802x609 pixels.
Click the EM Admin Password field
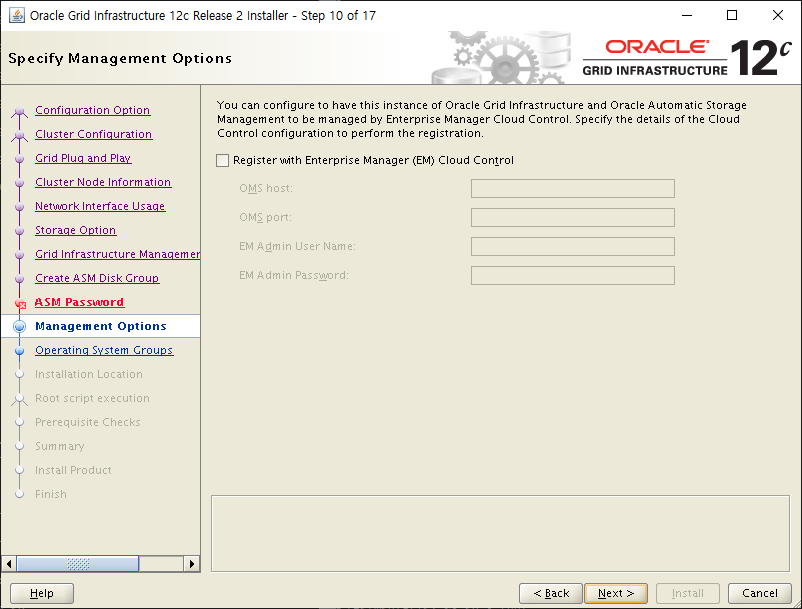(x=572, y=276)
